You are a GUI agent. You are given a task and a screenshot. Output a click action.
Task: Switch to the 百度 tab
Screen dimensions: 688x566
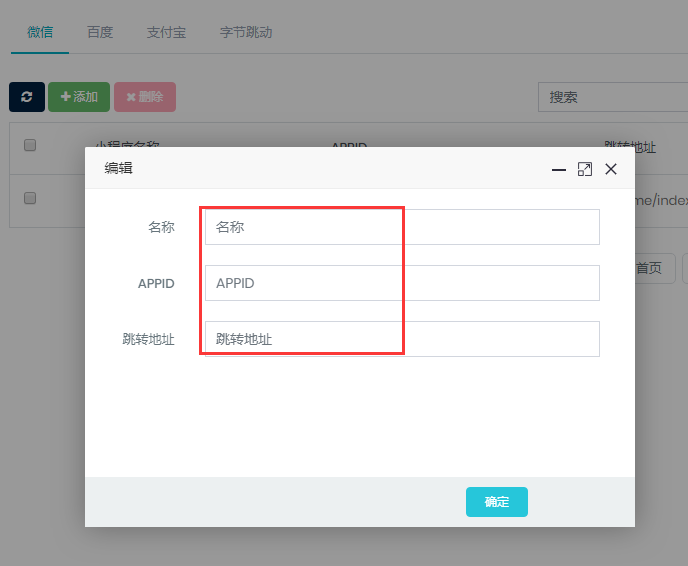click(100, 32)
